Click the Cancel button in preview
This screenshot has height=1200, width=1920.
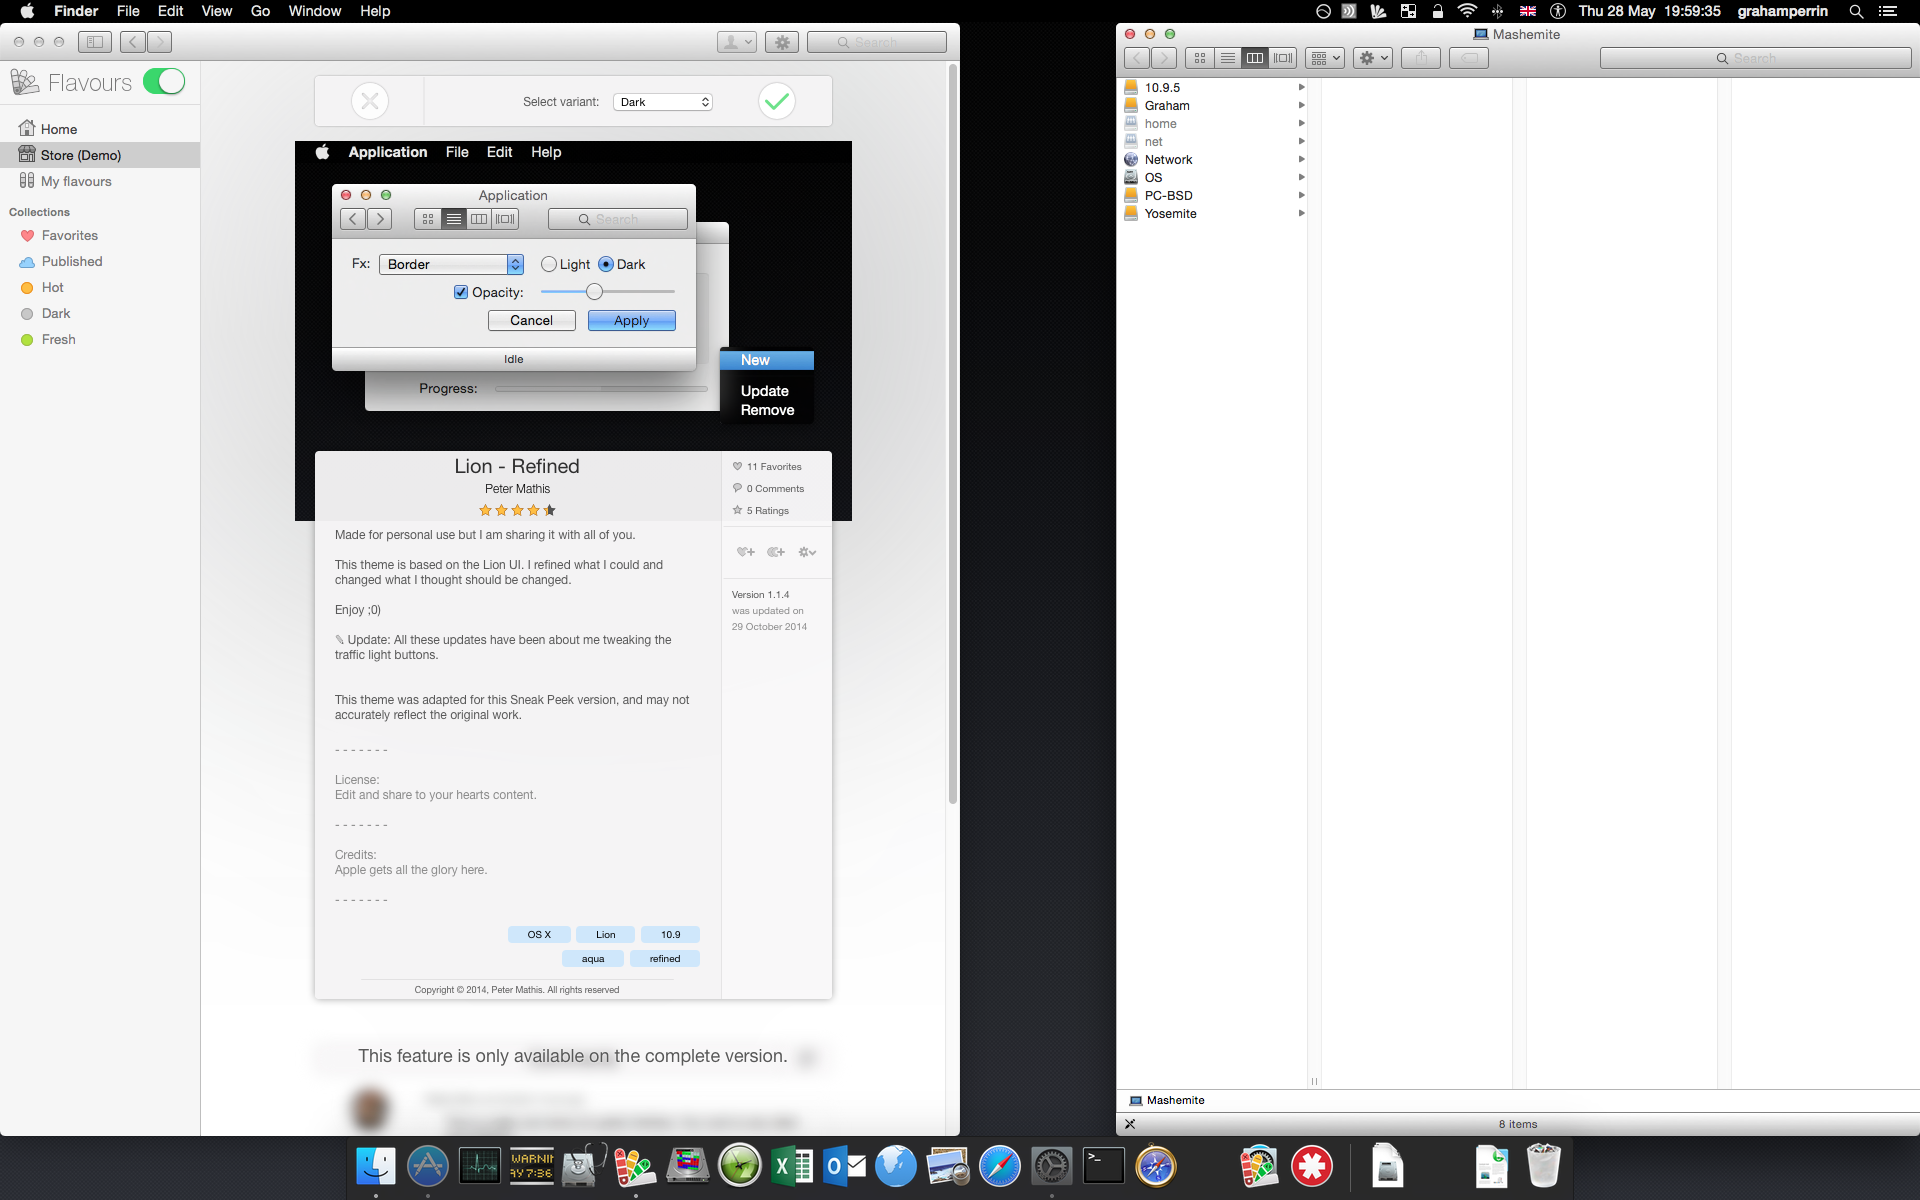pyautogui.click(x=532, y=320)
